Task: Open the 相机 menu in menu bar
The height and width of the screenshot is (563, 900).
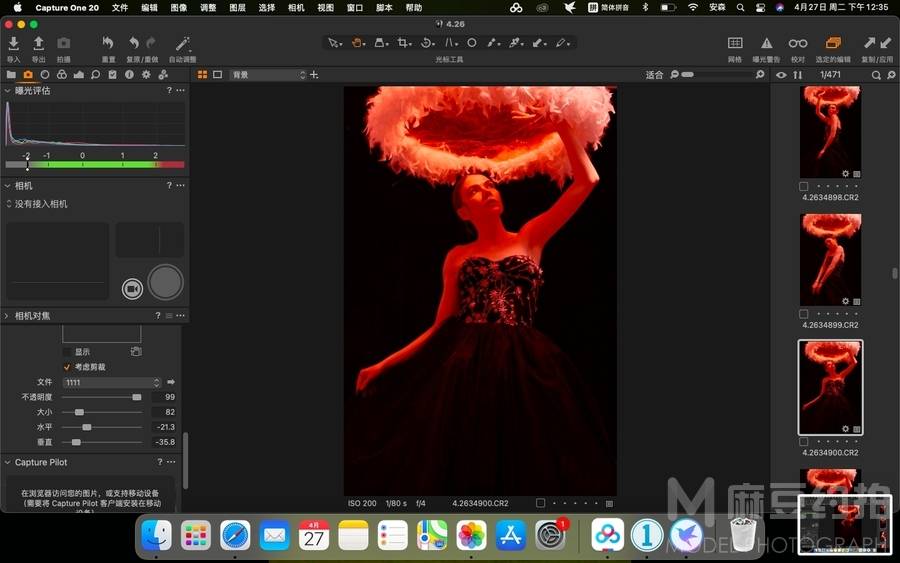Action: point(296,7)
